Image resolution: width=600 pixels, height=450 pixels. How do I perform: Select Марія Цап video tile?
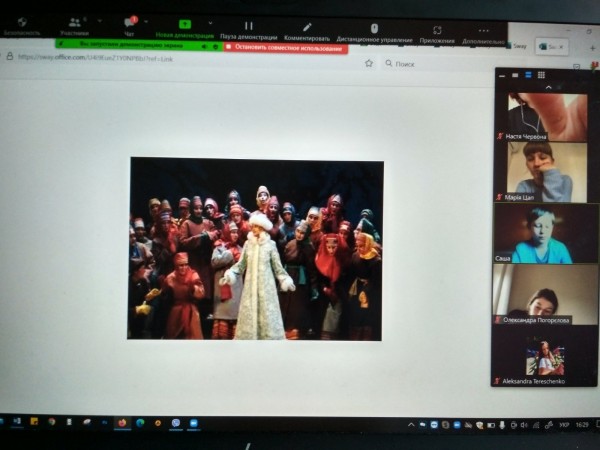(x=547, y=172)
